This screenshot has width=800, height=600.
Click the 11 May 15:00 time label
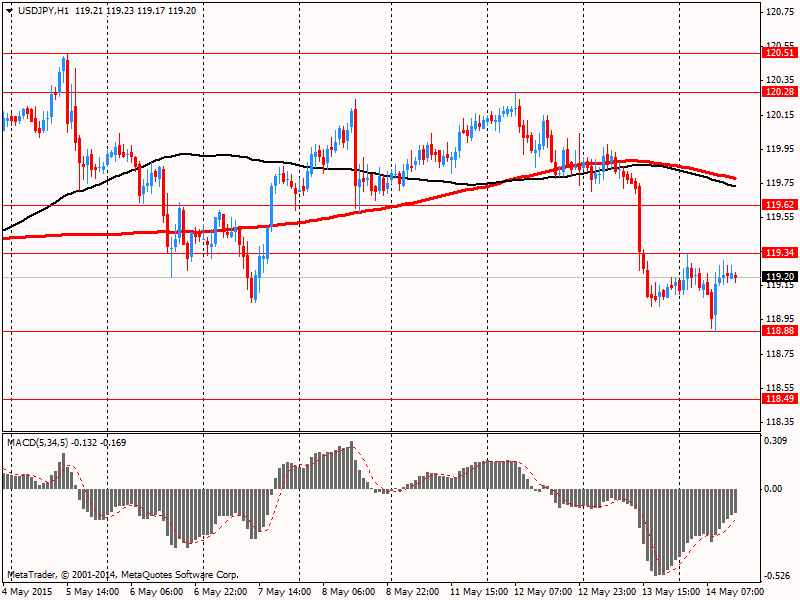[x=479, y=592]
